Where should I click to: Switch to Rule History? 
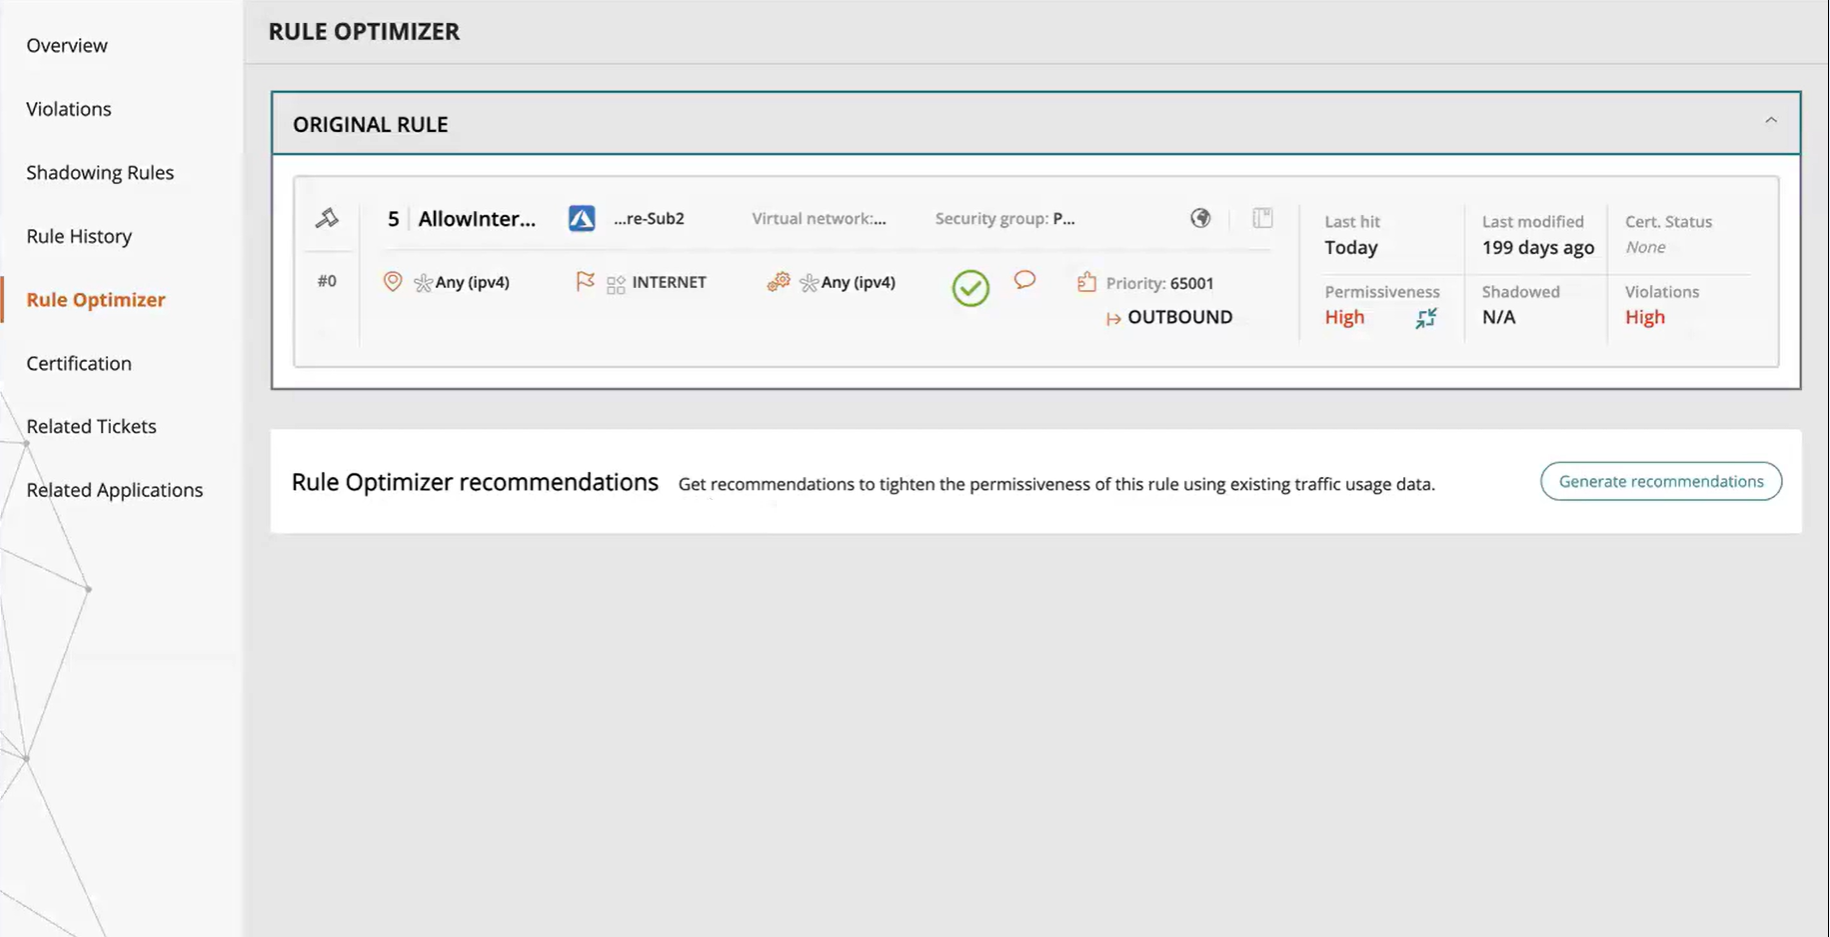click(x=79, y=236)
